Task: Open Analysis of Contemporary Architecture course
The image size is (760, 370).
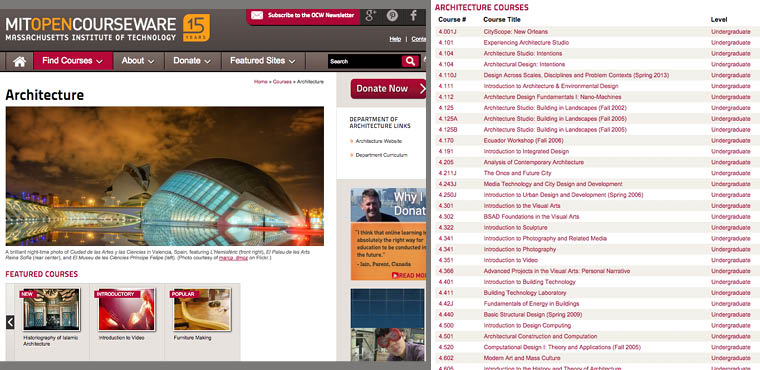Action: 534,162
